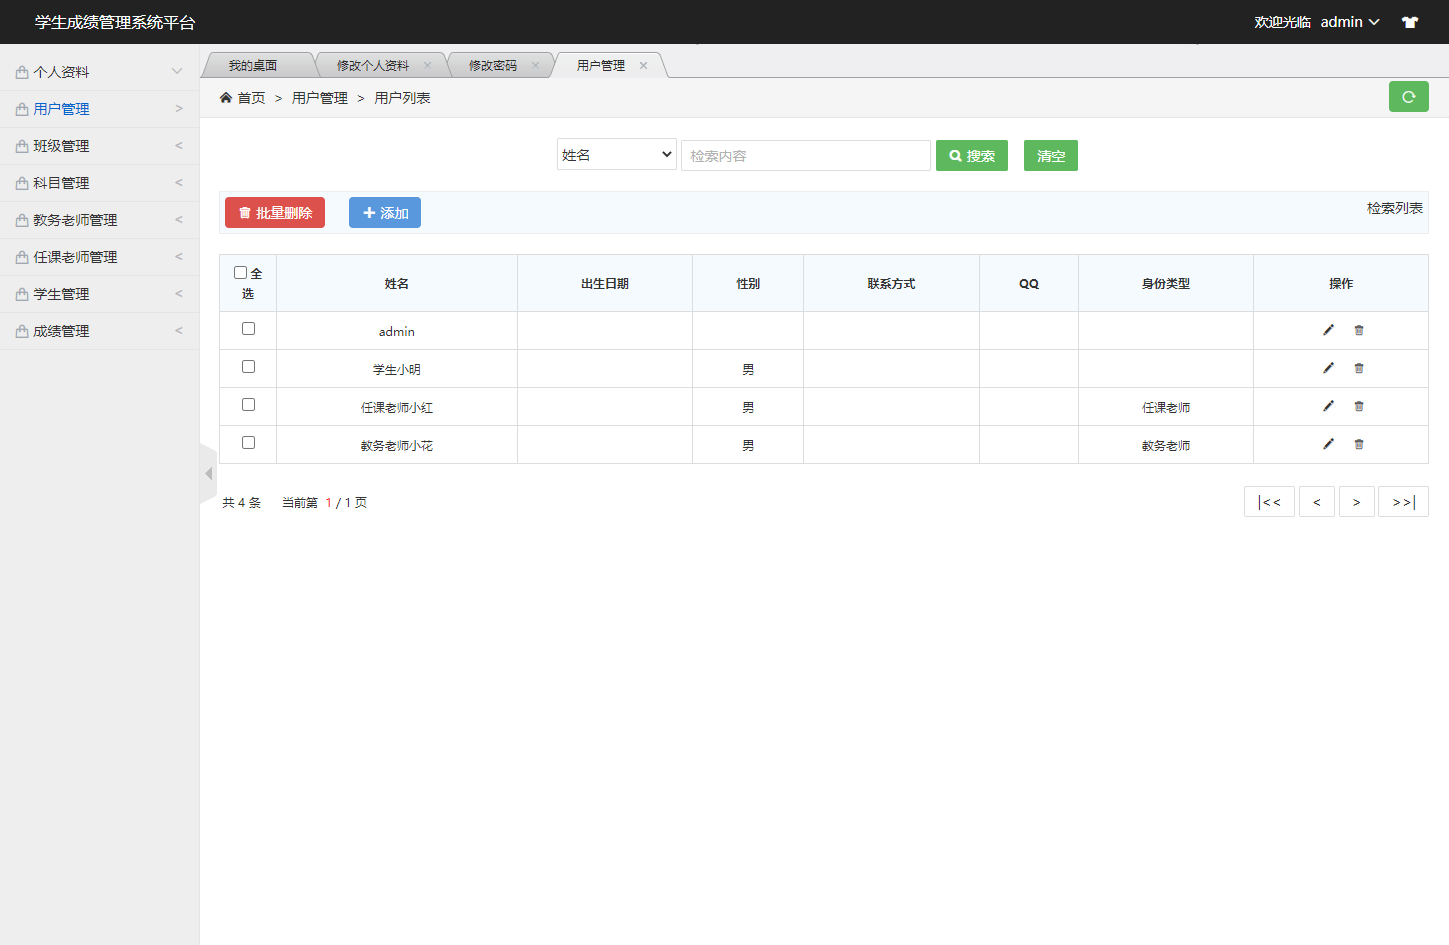Click the home icon in the breadcrumb
The image size is (1449, 945).
pos(226,97)
